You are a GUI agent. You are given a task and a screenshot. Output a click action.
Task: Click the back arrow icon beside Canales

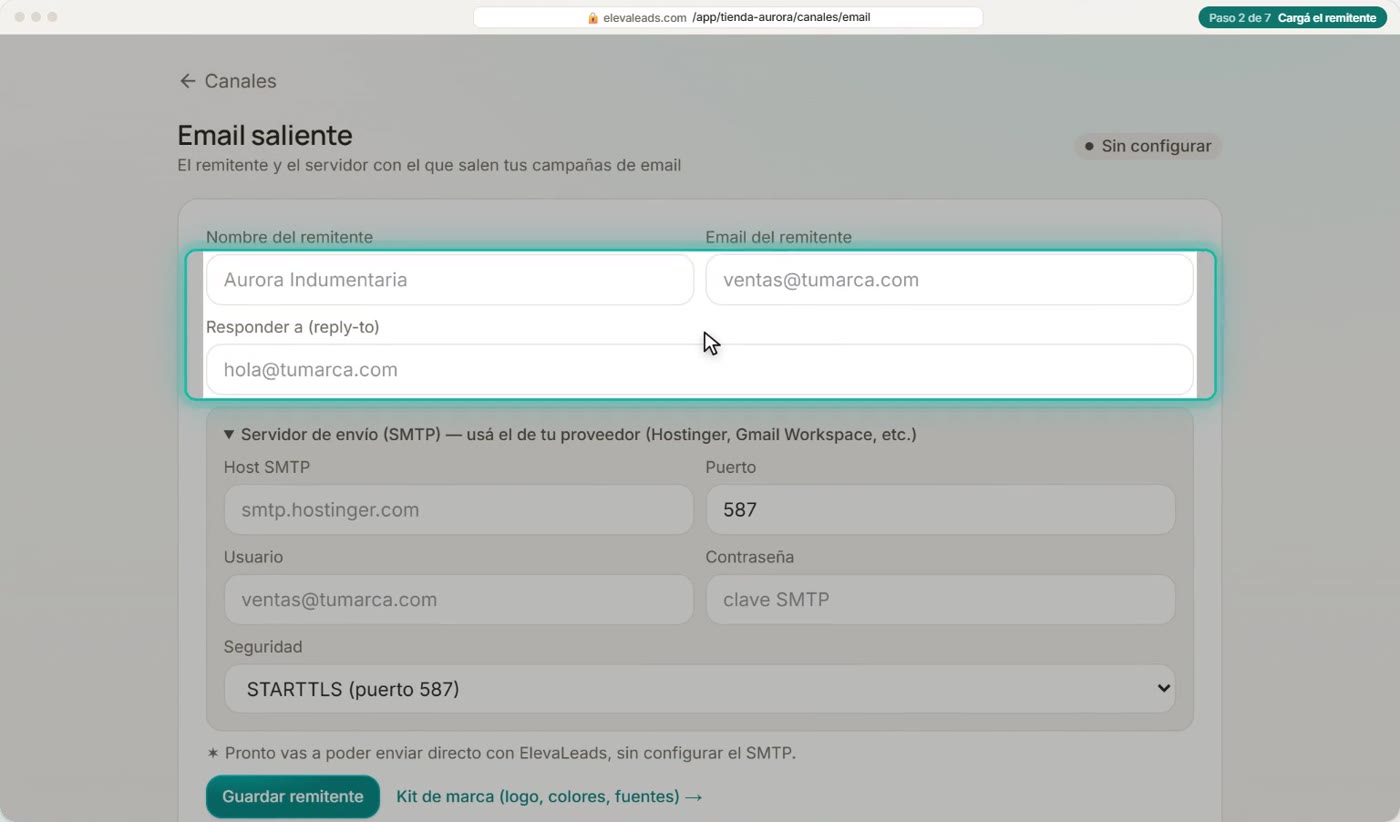187,81
